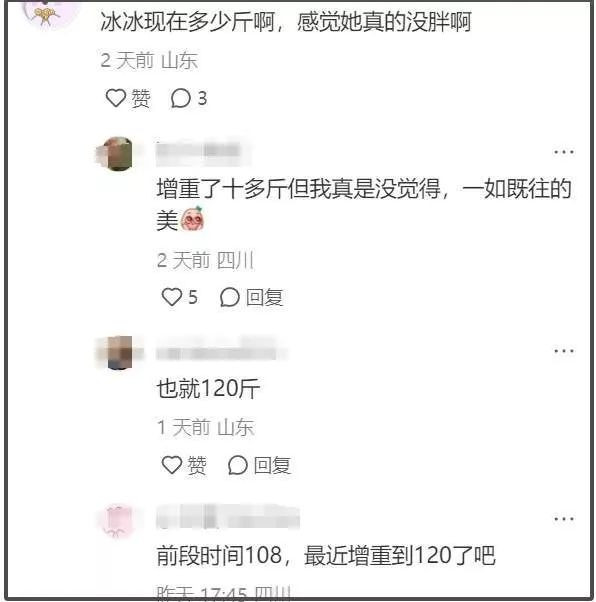
Task: Like the 也就120斤 reply
Action: [172, 465]
